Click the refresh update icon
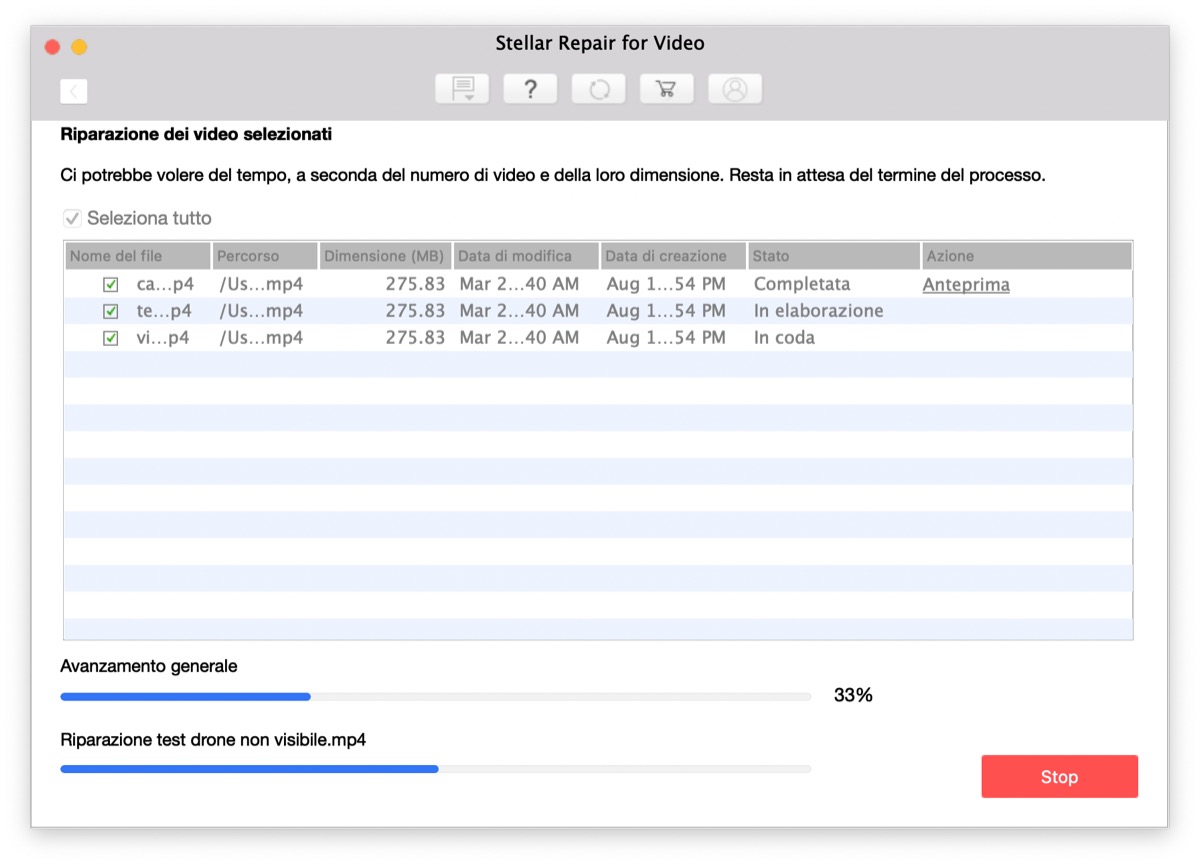1200x865 pixels. pos(598,88)
